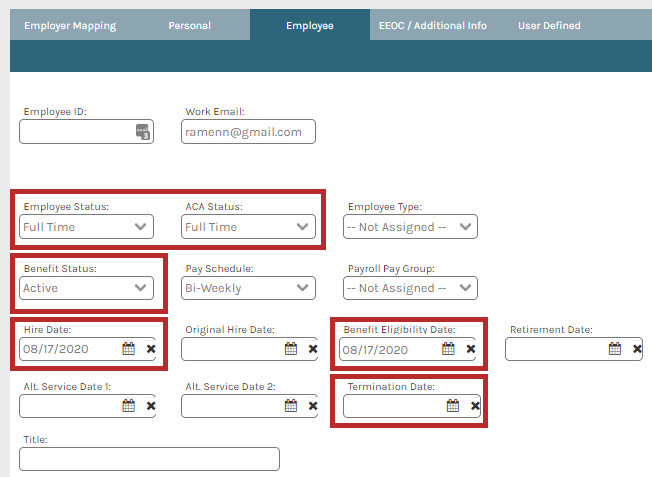Clear the Benefit Eligibility Date value

pyautogui.click(x=470, y=349)
